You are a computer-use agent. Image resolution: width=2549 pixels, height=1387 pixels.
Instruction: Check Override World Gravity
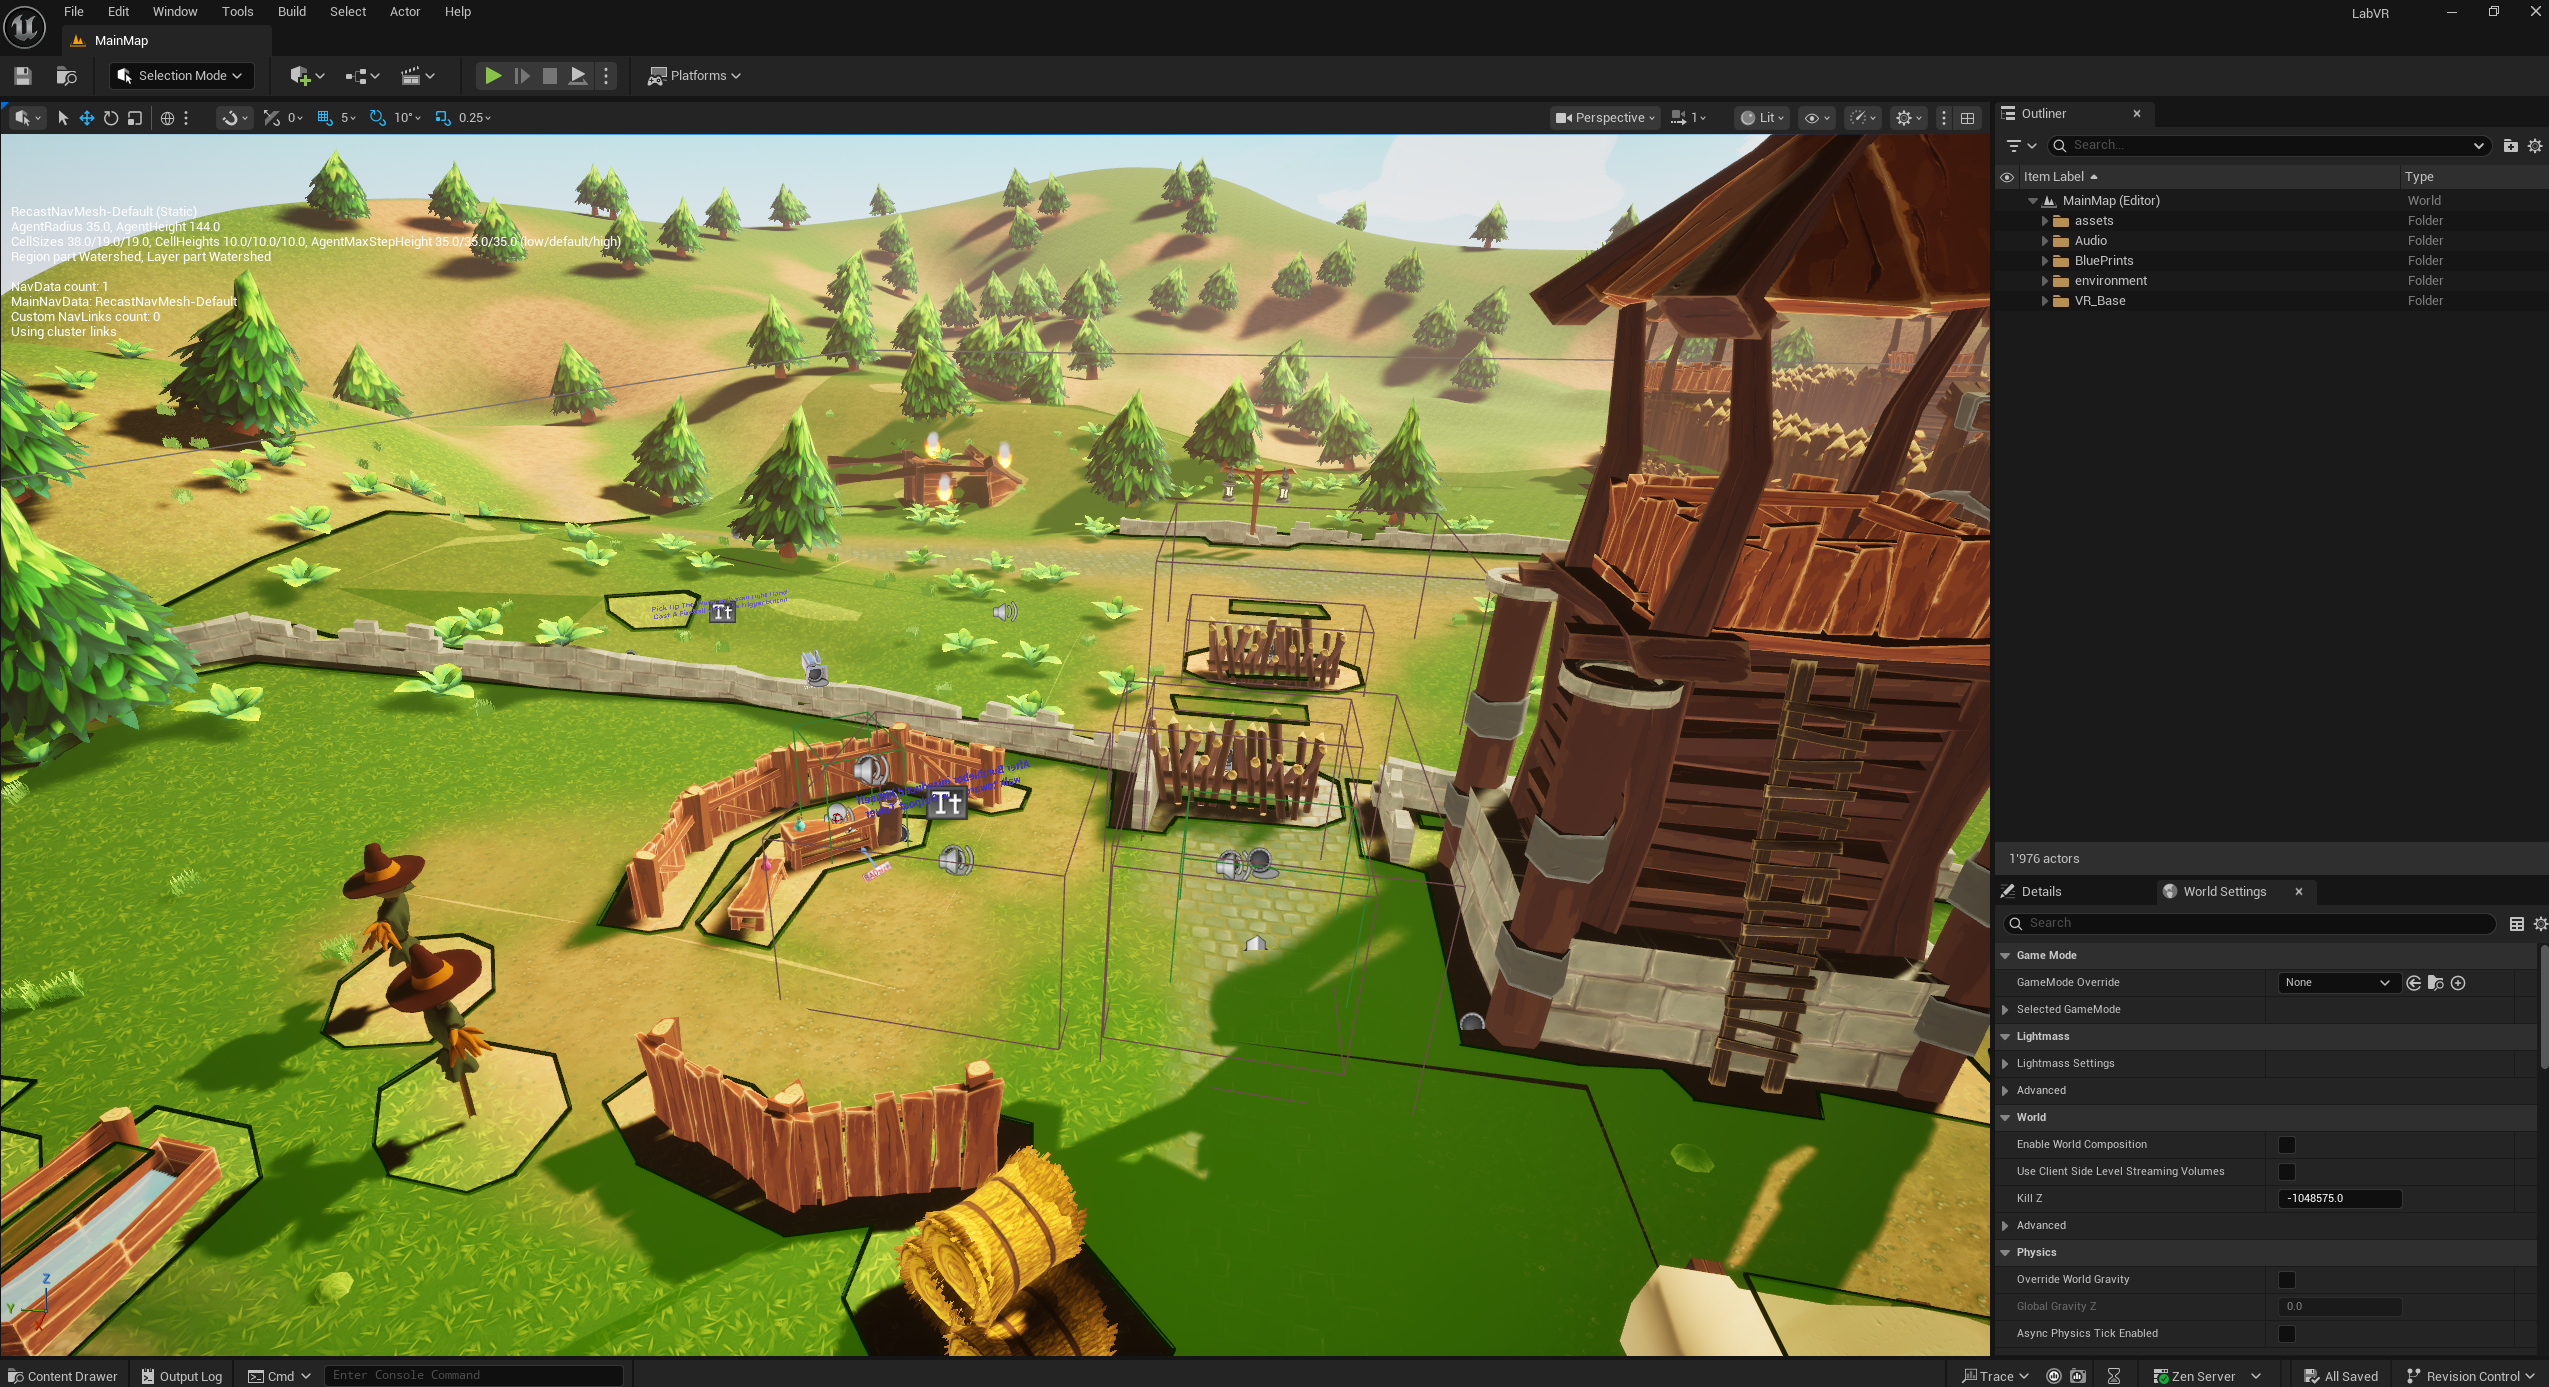pyautogui.click(x=2286, y=1280)
